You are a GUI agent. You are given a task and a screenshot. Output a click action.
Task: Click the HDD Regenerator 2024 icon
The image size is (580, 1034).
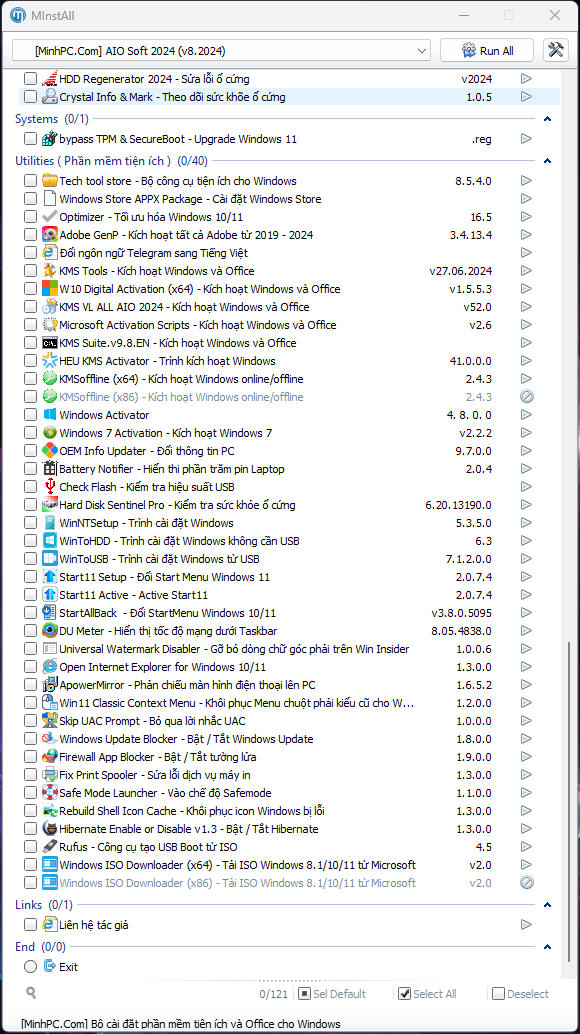[x=49, y=79]
